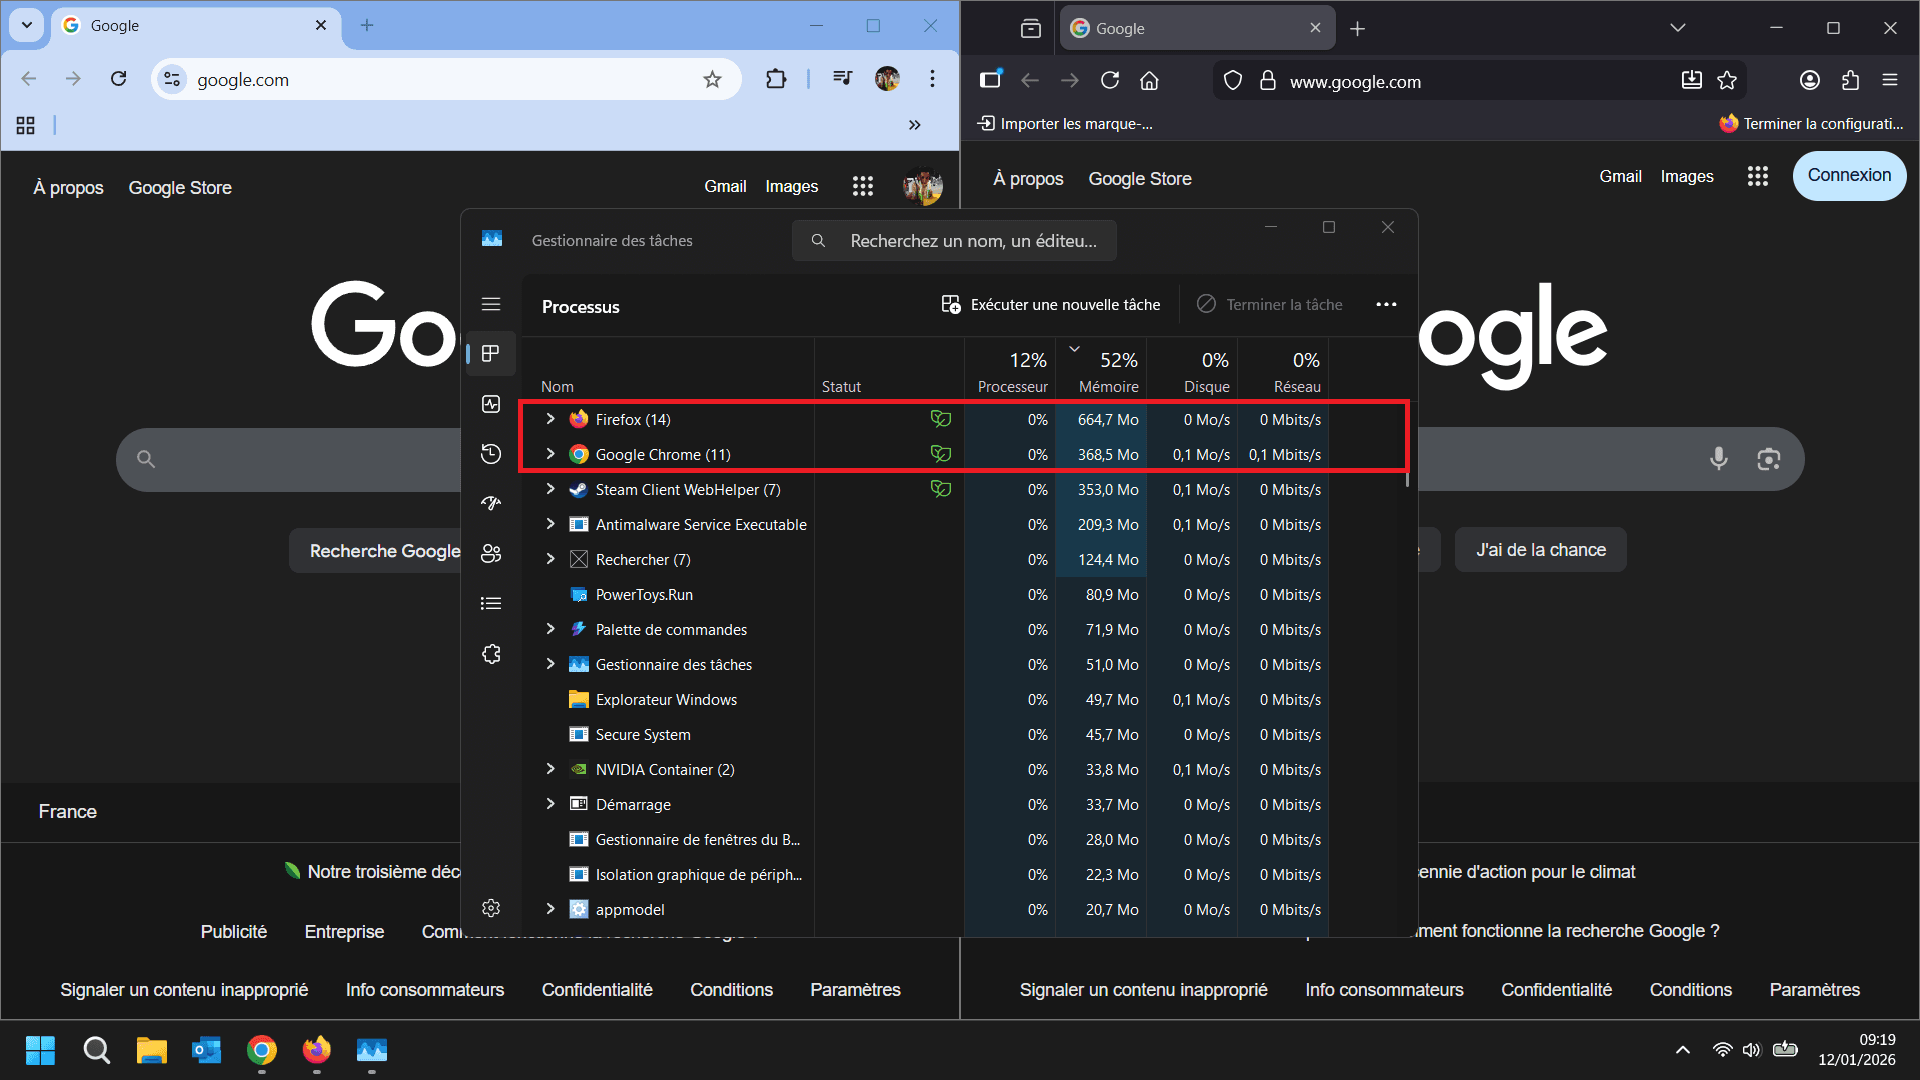Open App history in Task Manager sidebar

pos(491,454)
